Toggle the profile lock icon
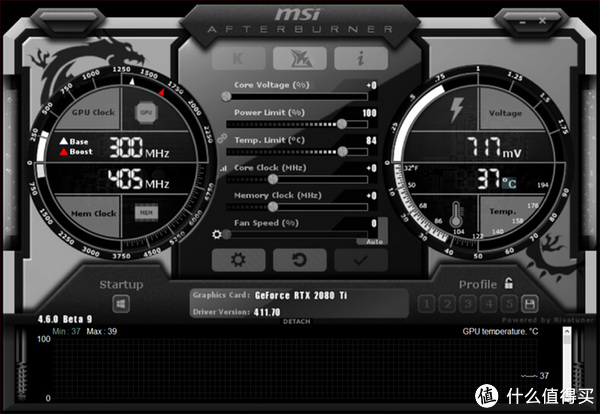 [x=510, y=284]
